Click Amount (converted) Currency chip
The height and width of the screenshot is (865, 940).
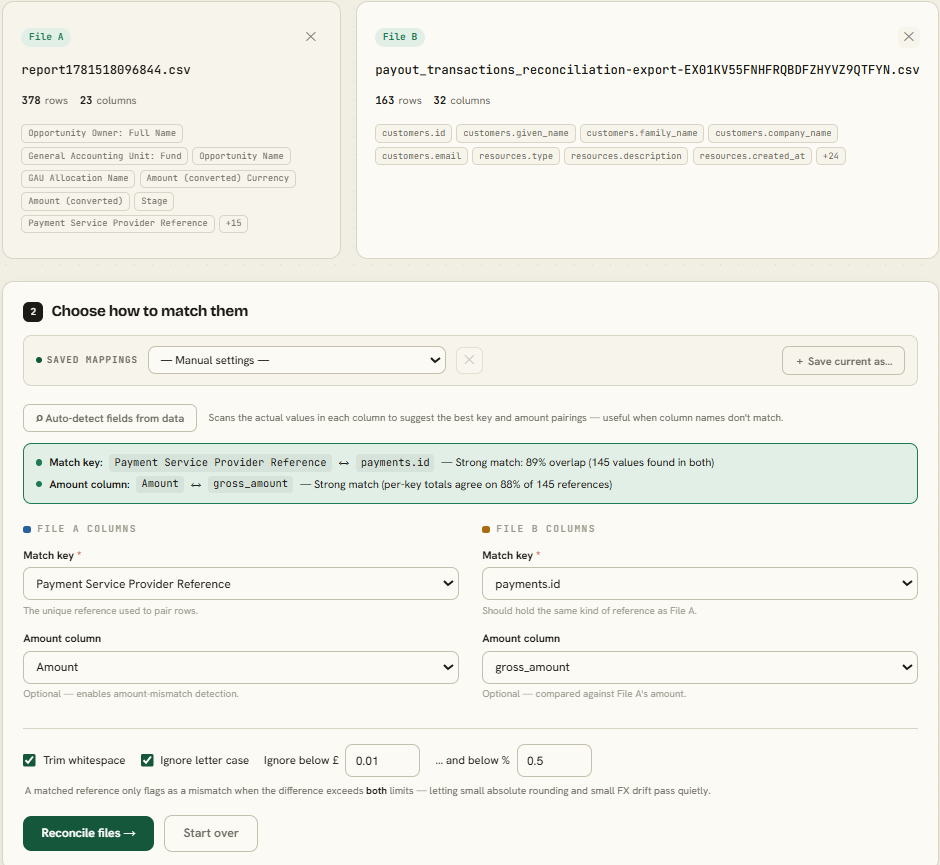pyautogui.click(x=218, y=178)
